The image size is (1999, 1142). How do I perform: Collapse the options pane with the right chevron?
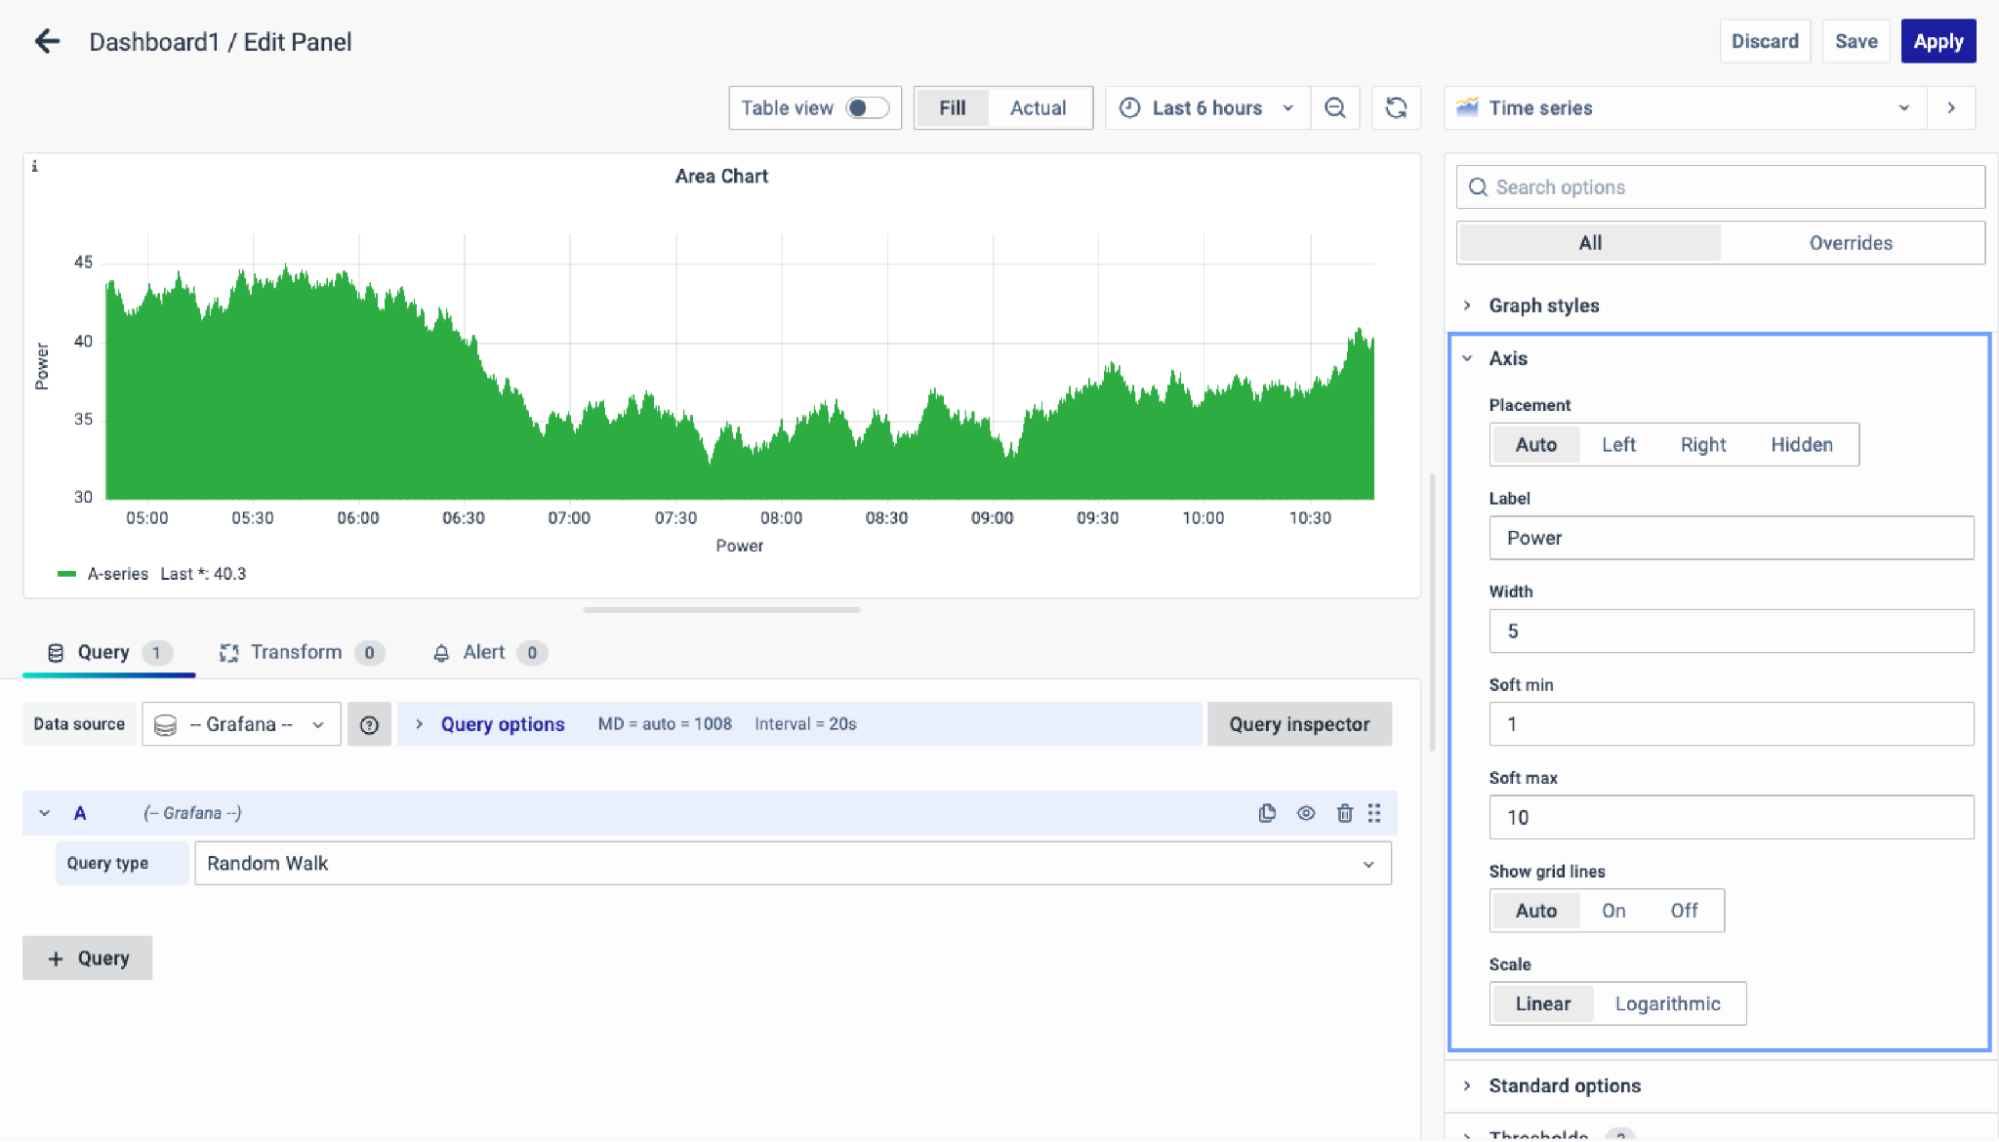click(x=1951, y=108)
